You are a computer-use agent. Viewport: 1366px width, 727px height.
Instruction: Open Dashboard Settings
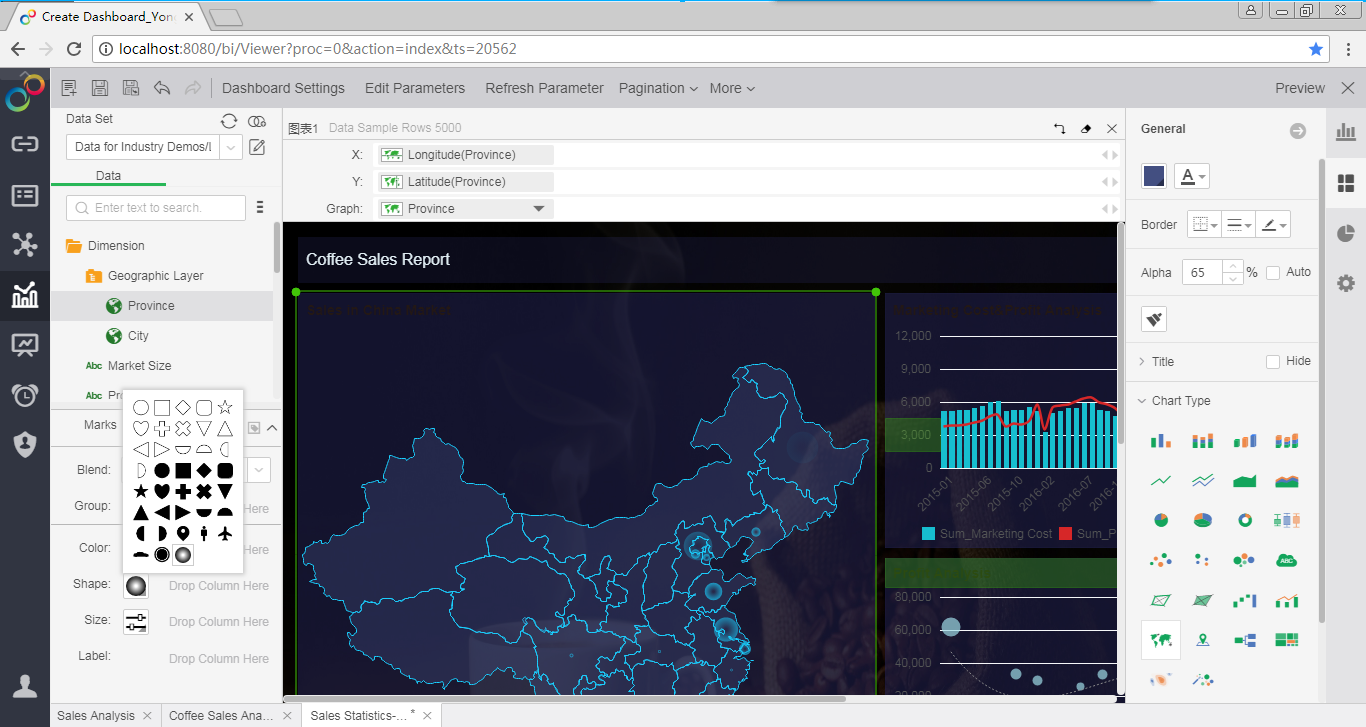[283, 88]
